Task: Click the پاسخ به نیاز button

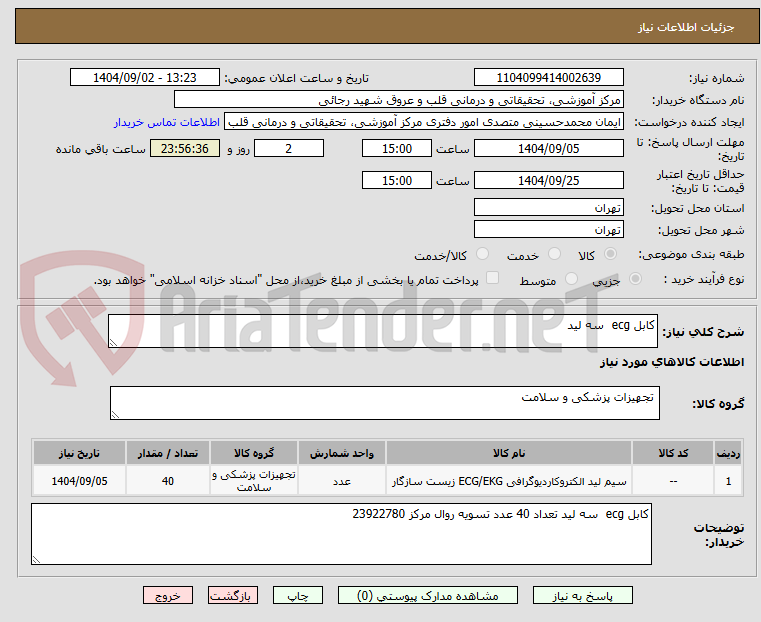Action: click(582, 595)
